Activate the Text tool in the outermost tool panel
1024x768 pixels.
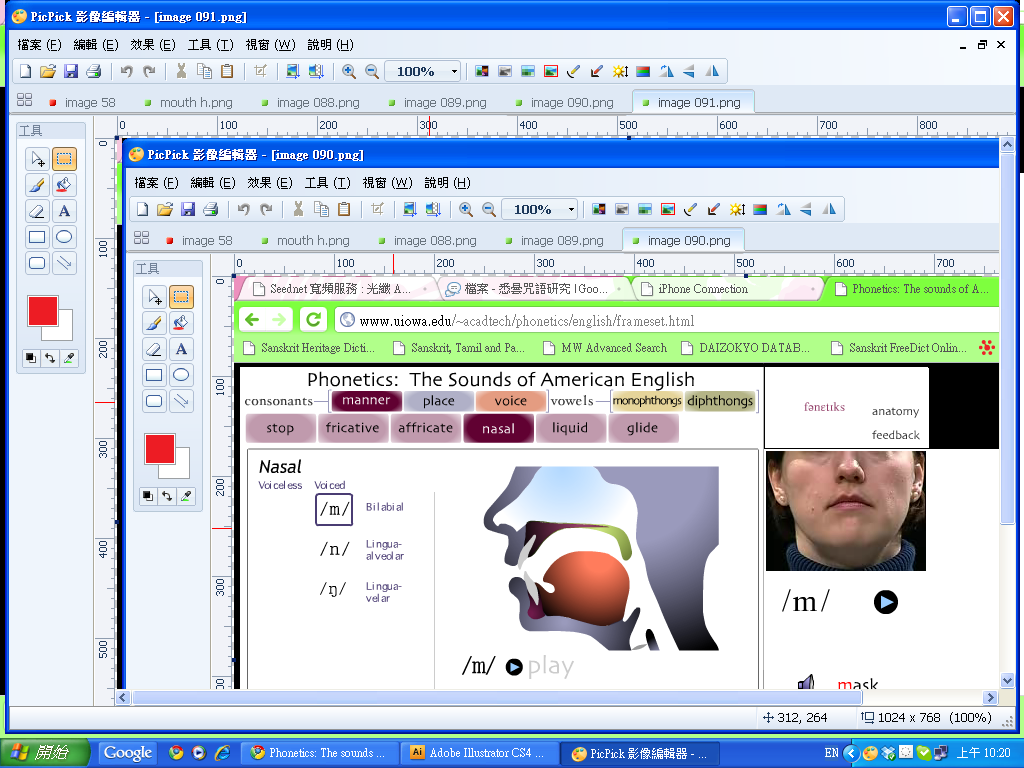coord(64,211)
